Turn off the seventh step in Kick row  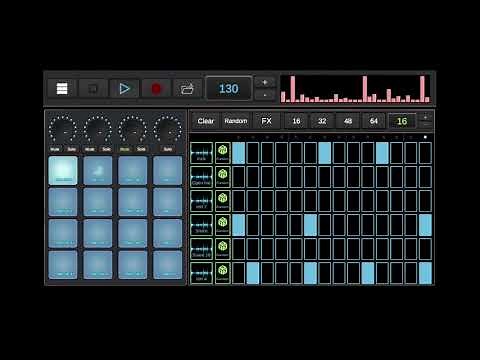(325, 153)
